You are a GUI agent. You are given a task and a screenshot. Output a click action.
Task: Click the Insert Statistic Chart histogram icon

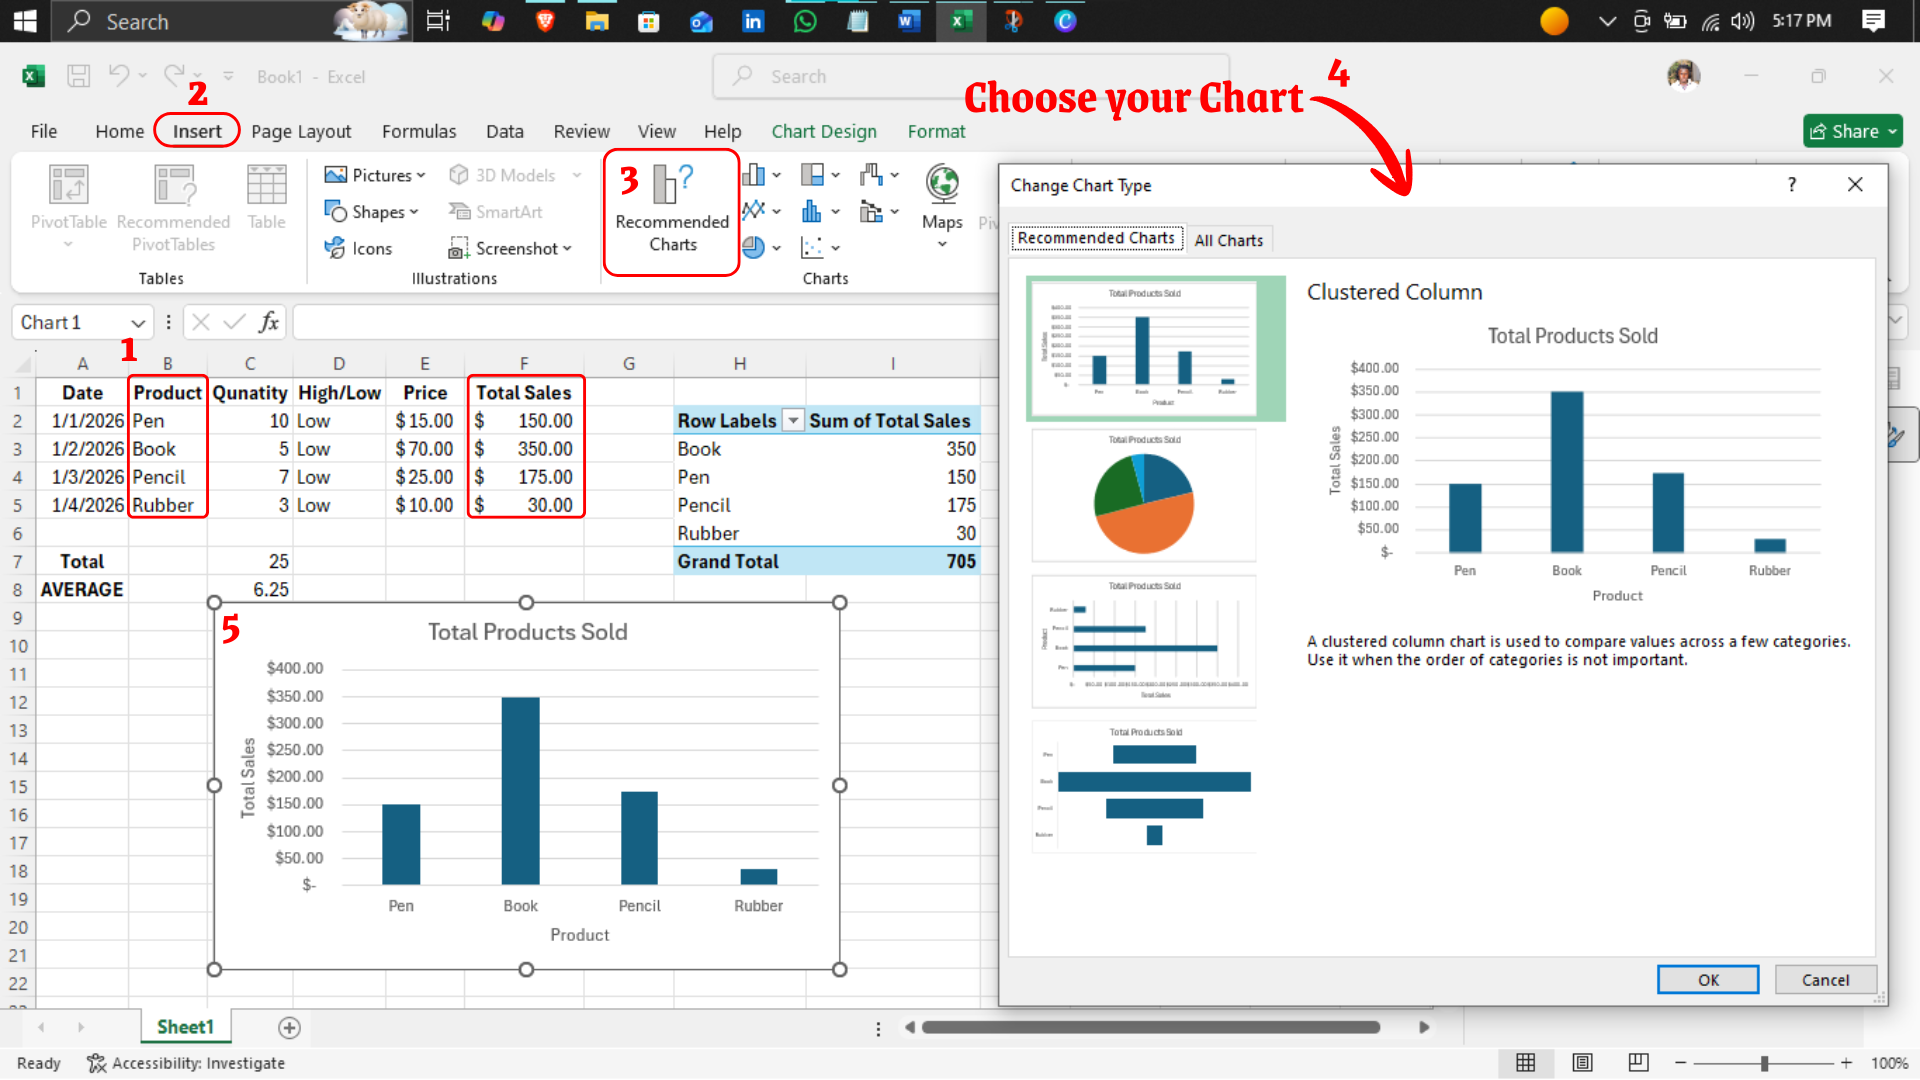tap(812, 211)
